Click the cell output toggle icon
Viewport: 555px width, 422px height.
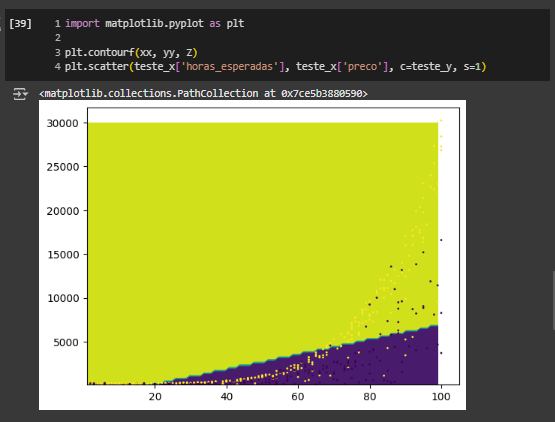coord(20,94)
